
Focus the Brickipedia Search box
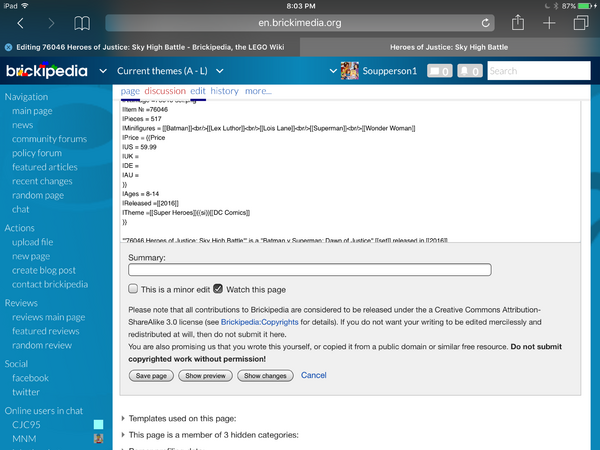click(x=539, y=71)
